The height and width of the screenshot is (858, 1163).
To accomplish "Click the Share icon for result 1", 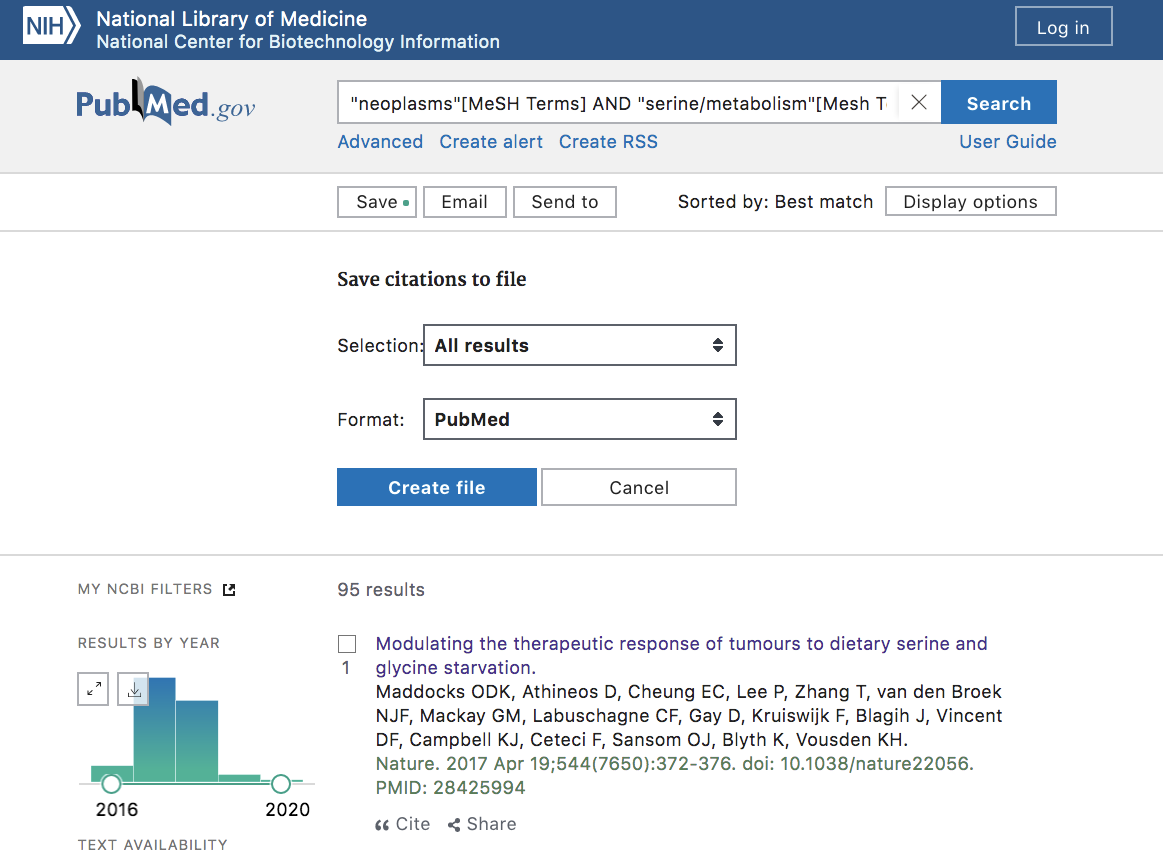I will (454, 825).
